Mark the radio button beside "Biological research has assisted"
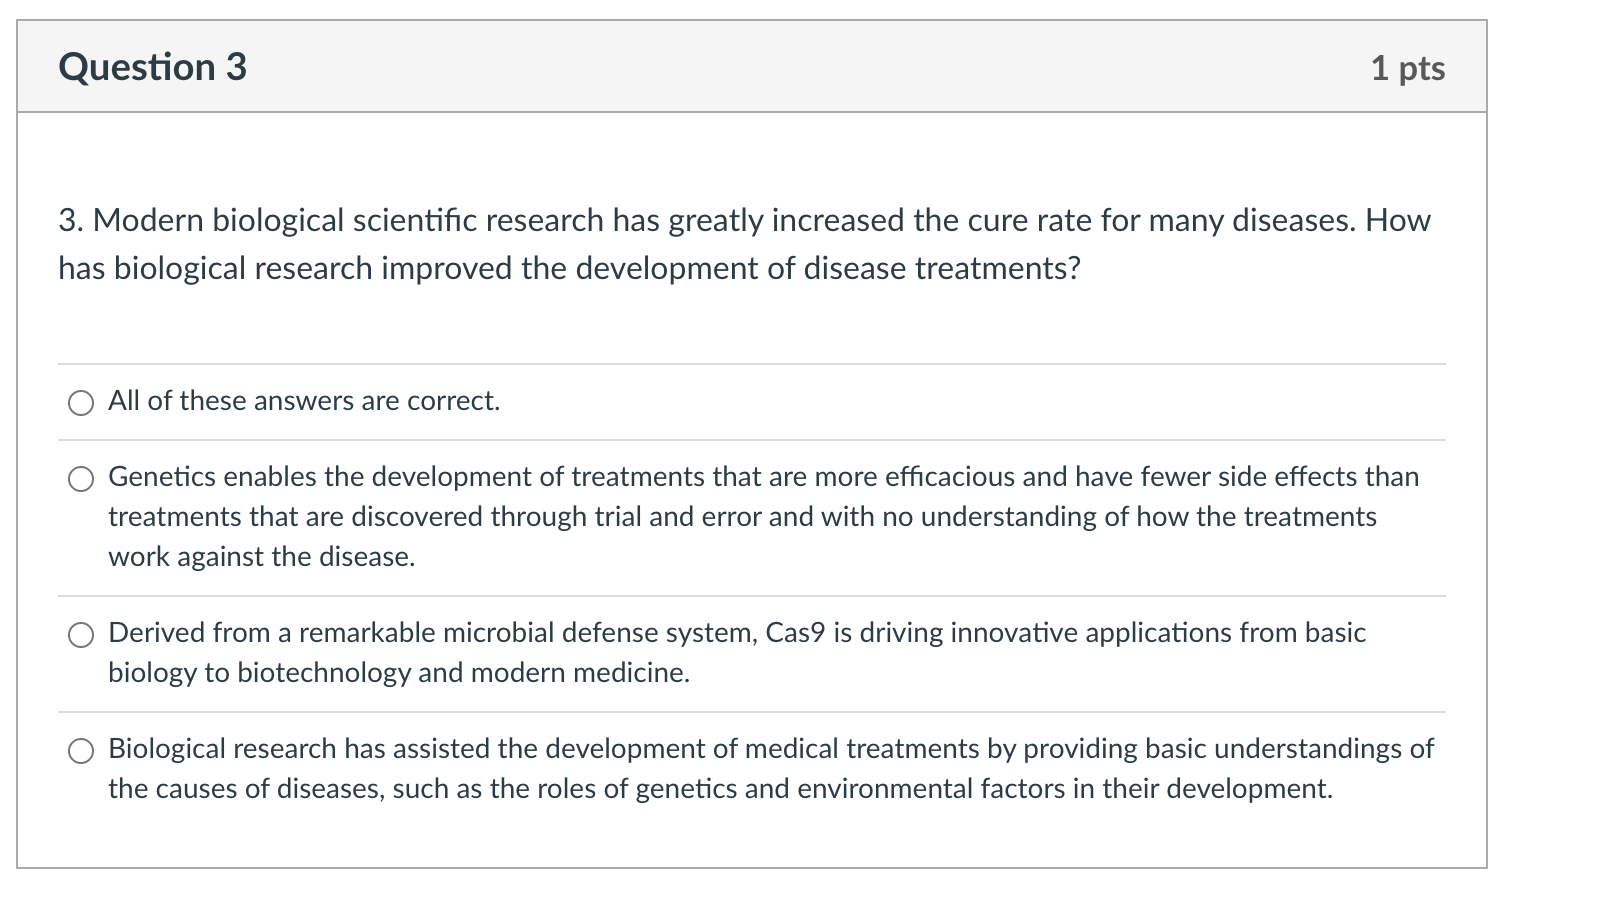The width and height of the screenshot is (1603, 906). click(x=81, y=751)
